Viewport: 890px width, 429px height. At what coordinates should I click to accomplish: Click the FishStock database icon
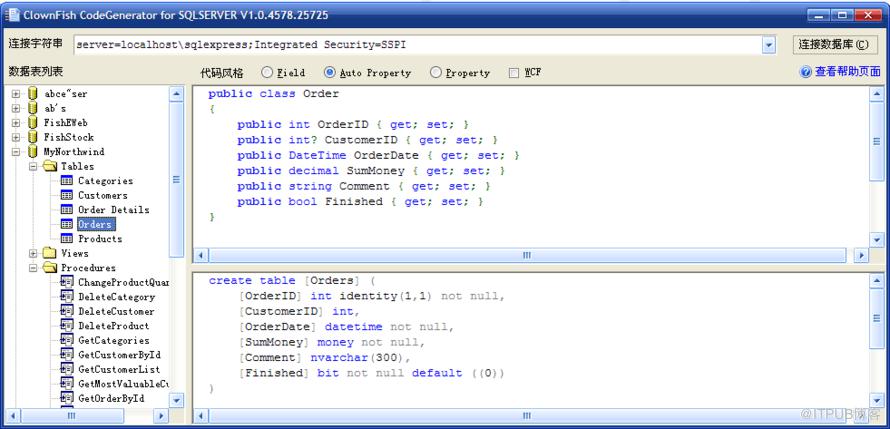click(x=33, y=137)
